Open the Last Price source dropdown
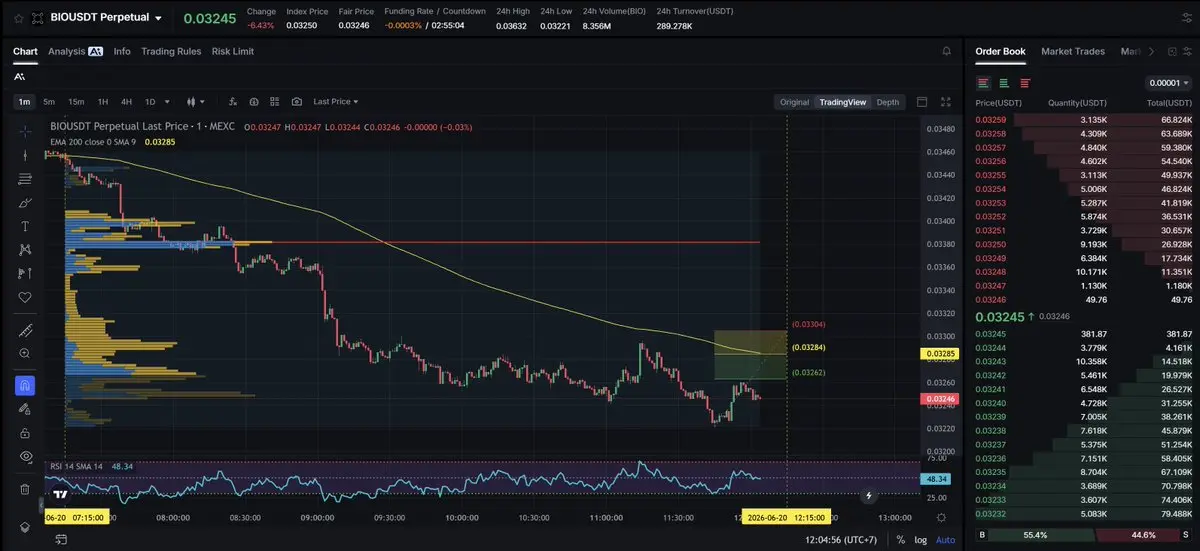Screen dimensions: 1200x551 pos(335,102)
